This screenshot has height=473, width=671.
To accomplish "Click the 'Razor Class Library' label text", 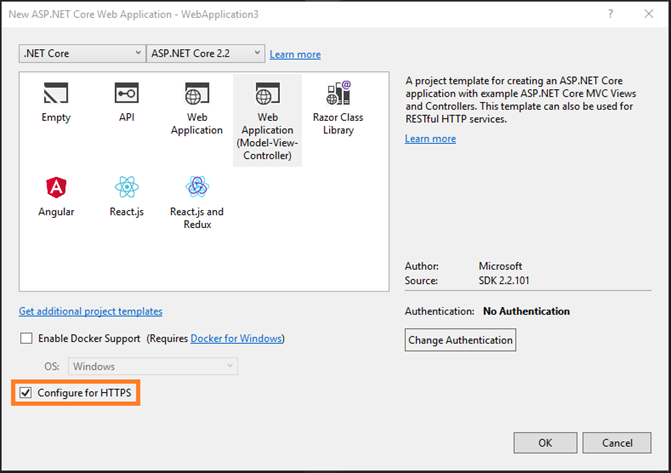I will pos(338,123).
